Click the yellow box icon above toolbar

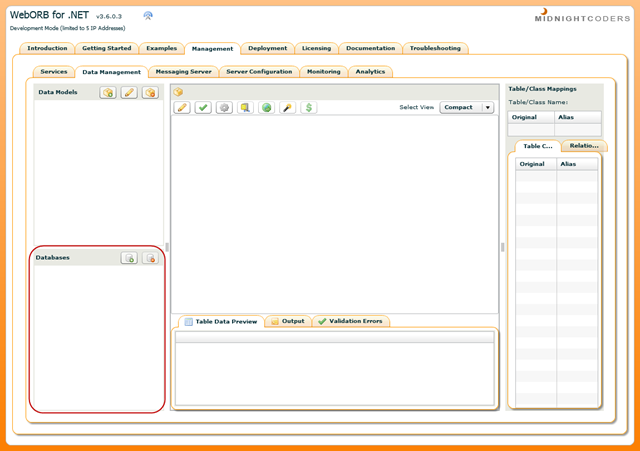click(178, 92)
